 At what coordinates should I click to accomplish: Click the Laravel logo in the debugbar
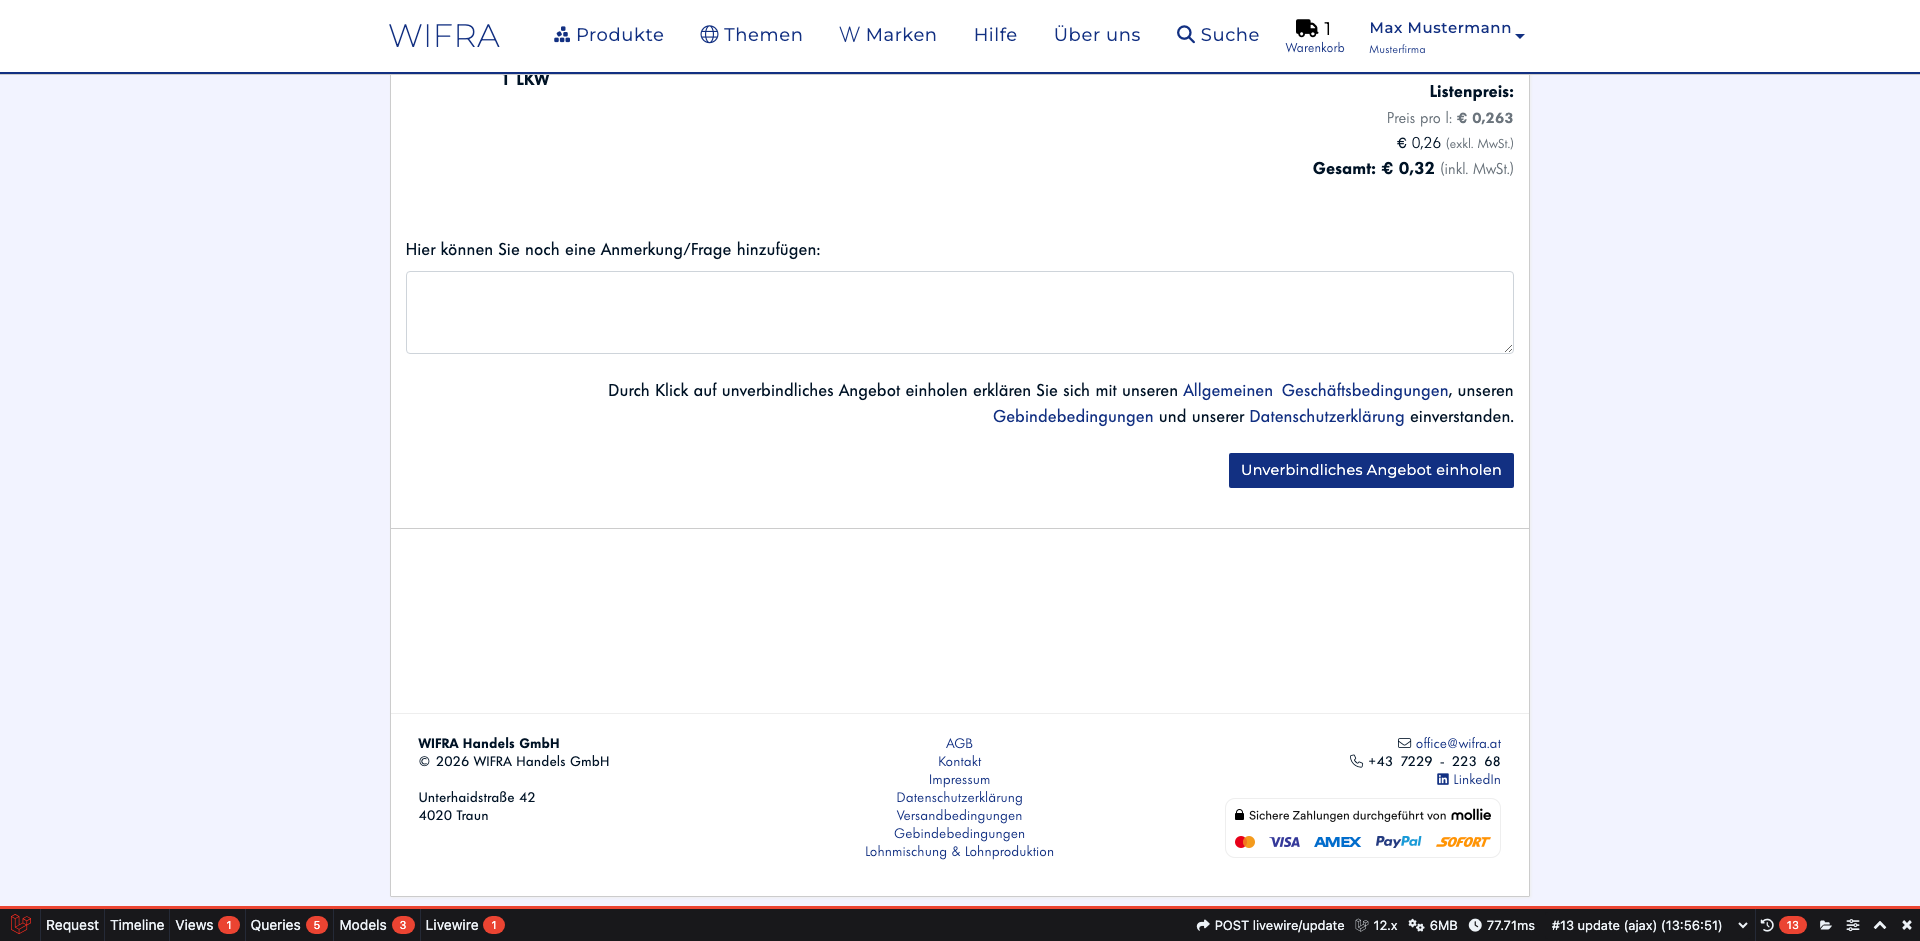20,925
